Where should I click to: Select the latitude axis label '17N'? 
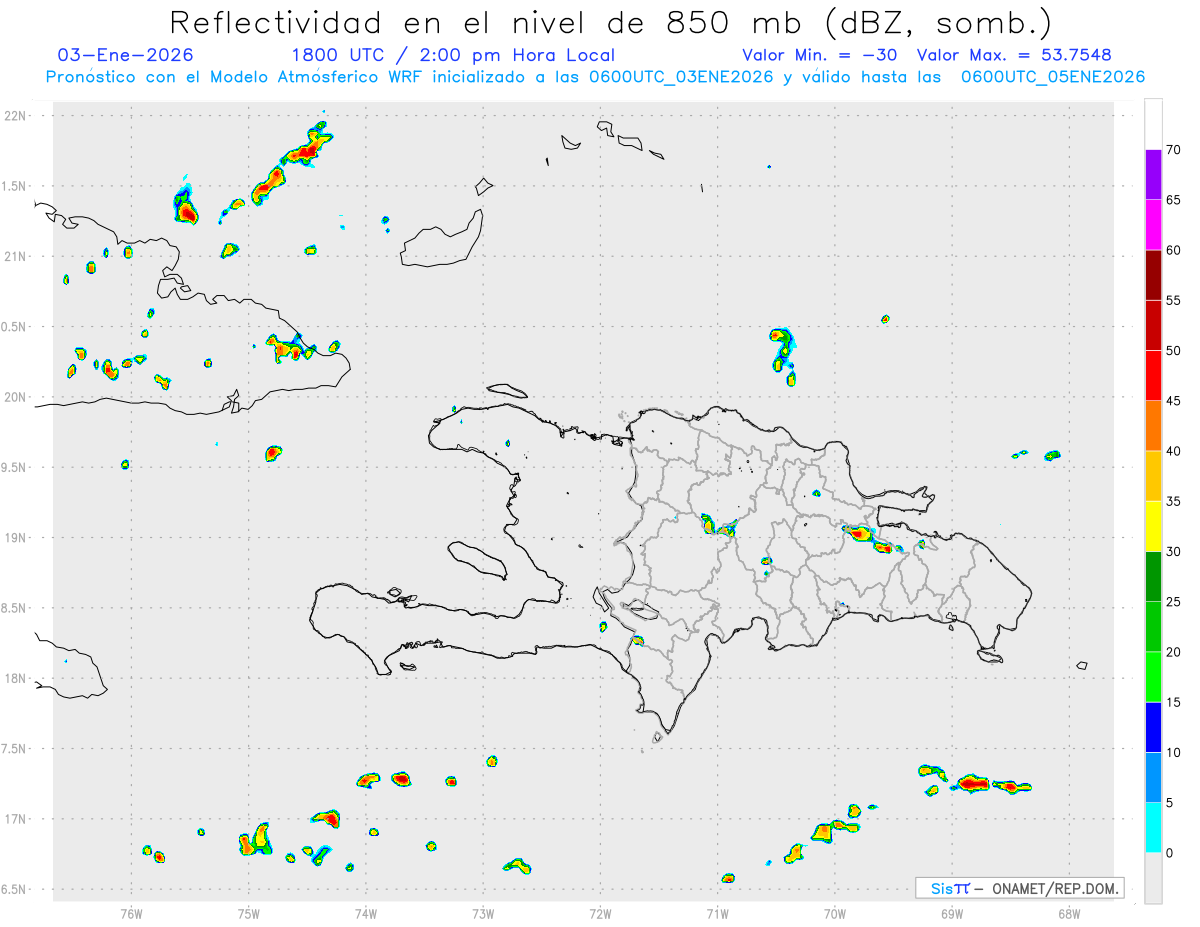tap(17, 819)
